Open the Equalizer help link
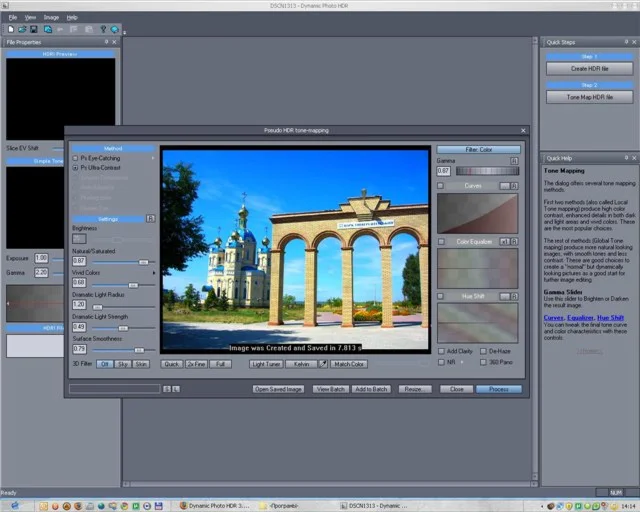The image size is (640, 512). click(x=580, y=318)
